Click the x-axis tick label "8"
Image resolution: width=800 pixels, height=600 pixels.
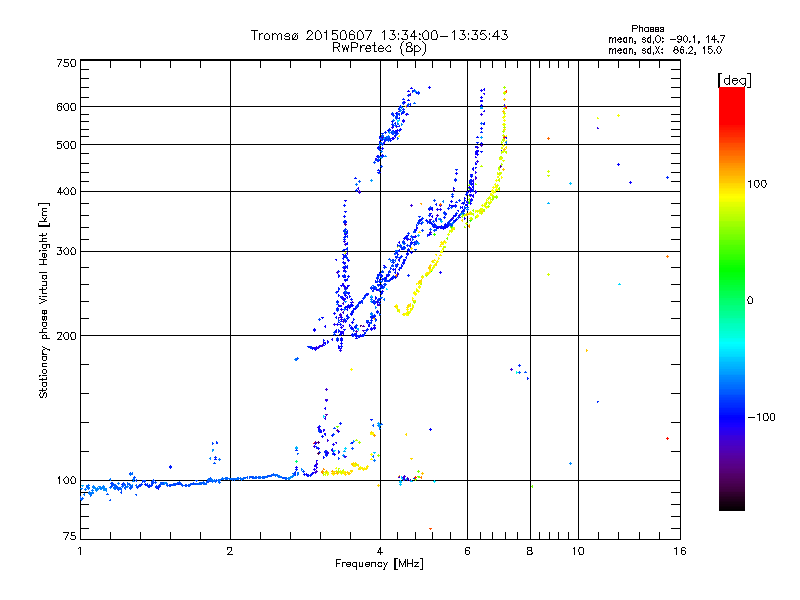pos(530,551)
